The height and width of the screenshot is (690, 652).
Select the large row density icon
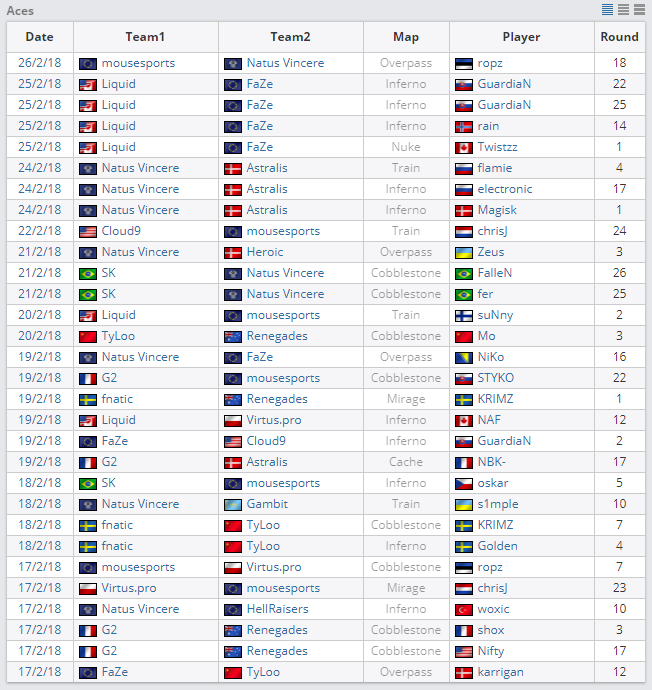[637, 9]
